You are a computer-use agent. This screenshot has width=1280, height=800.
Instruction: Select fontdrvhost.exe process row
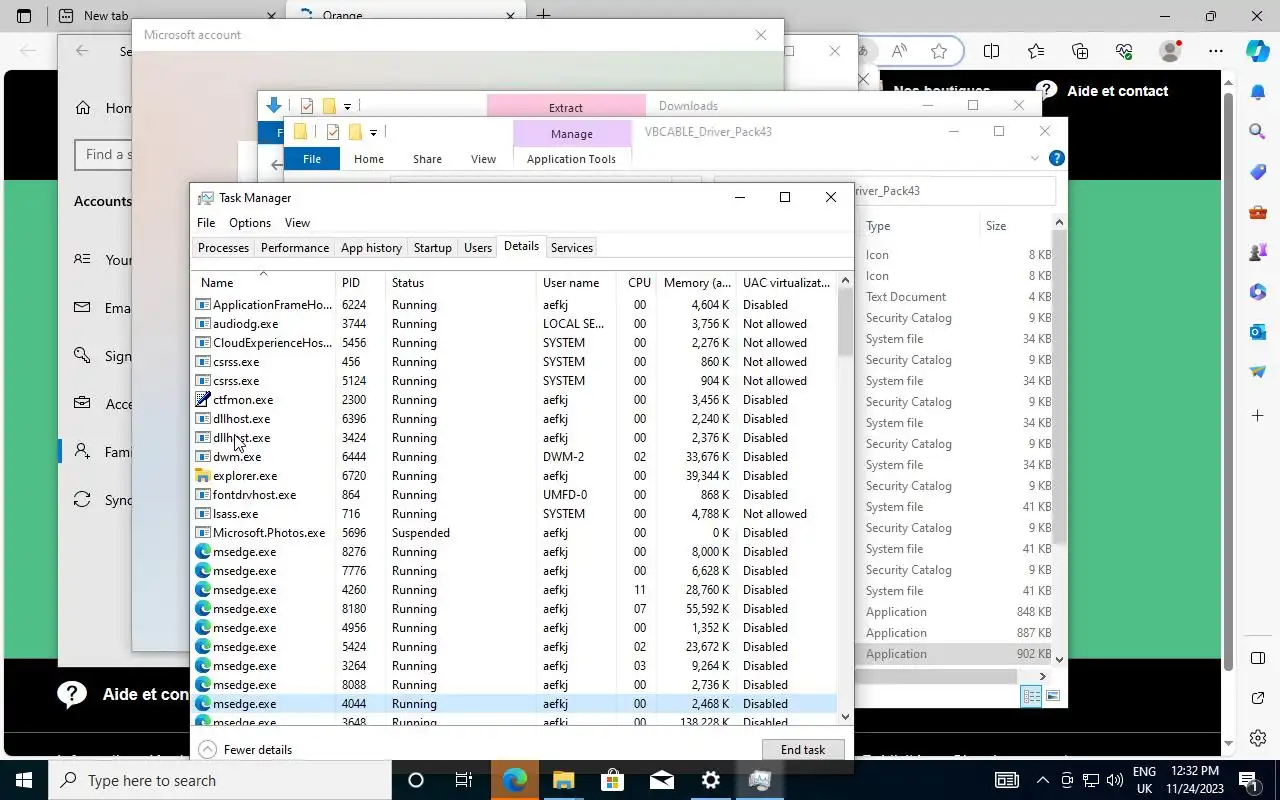[x=515, y=495]
